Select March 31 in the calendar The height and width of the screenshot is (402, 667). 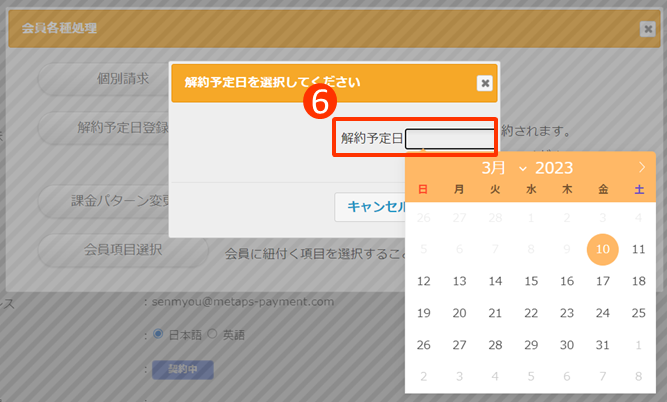coord(603,345)
